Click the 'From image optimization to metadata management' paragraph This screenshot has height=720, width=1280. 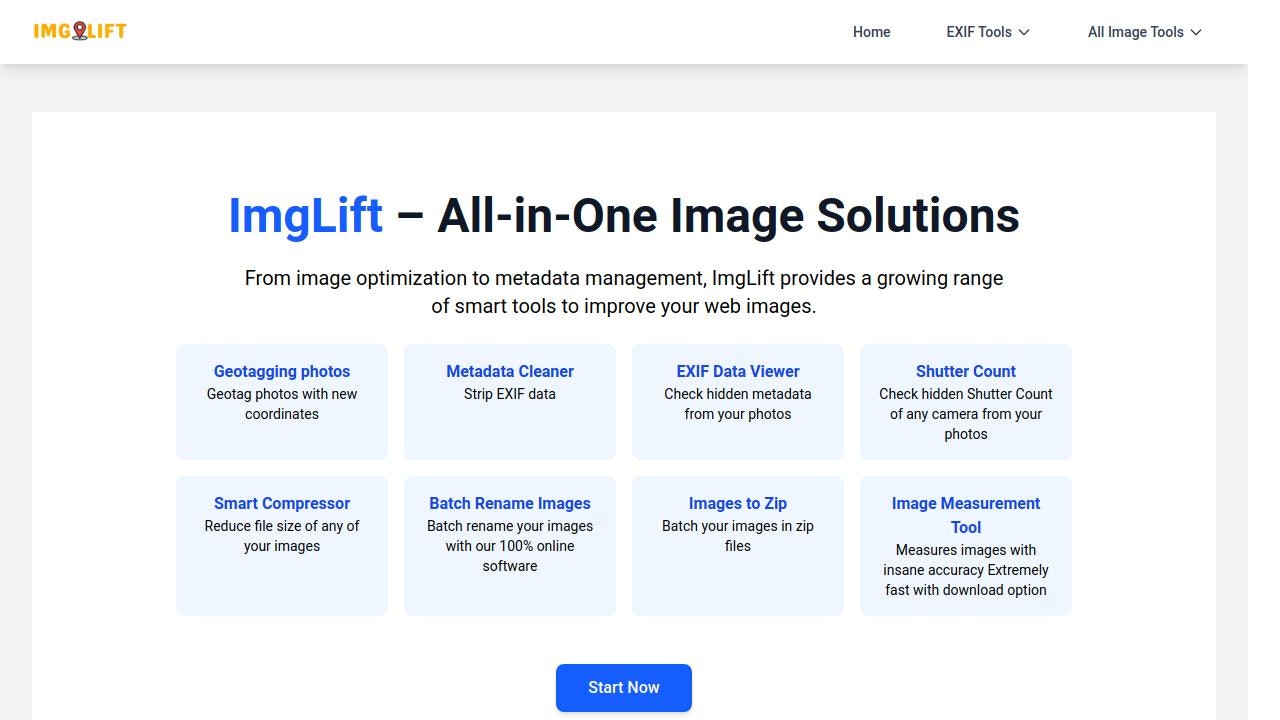pos(624,292)
